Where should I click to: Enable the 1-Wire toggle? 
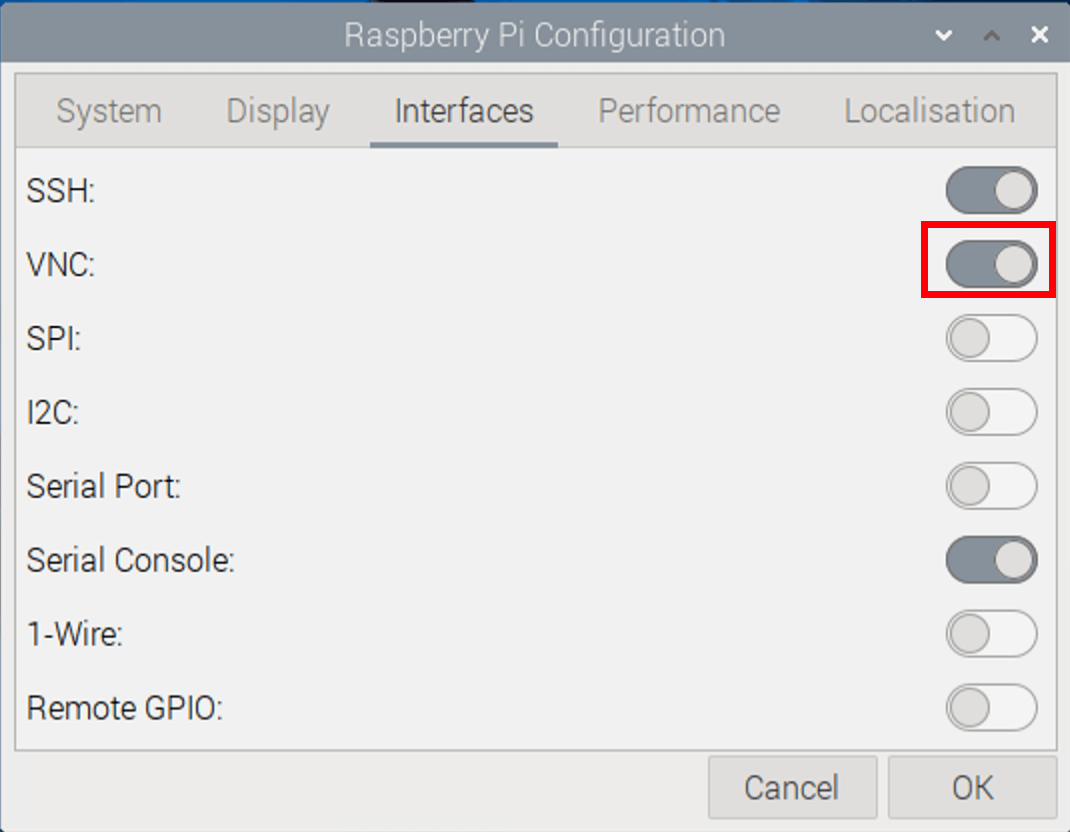pyautogui.click(x=991, y=633)
